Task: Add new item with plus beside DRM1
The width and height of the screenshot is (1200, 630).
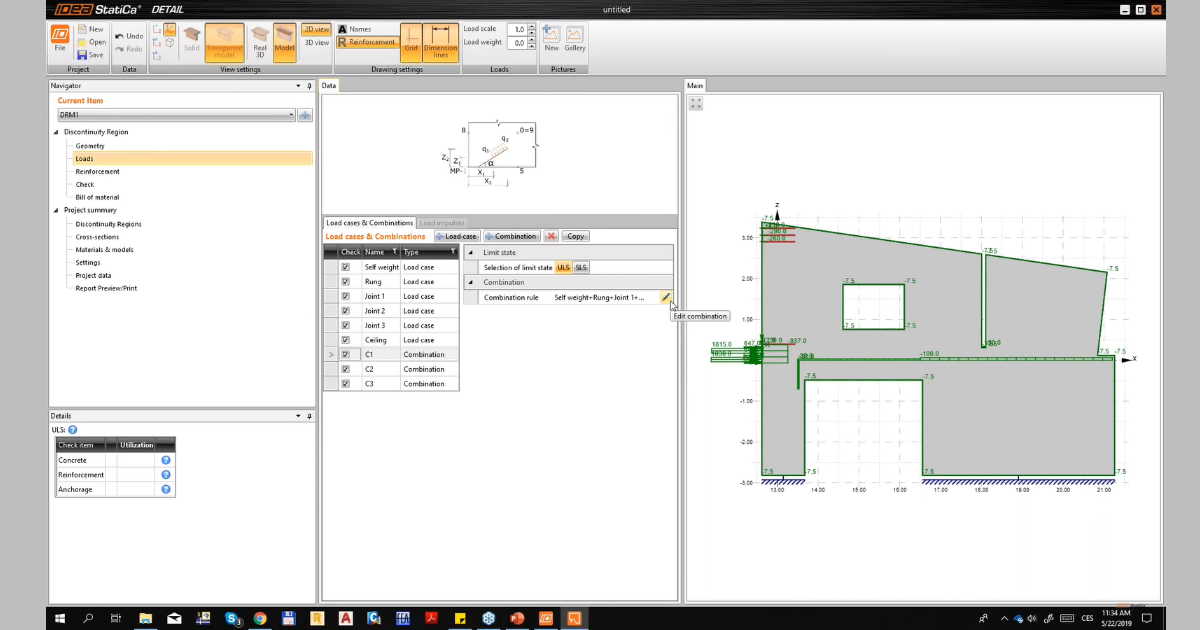Action: point(305,115)
